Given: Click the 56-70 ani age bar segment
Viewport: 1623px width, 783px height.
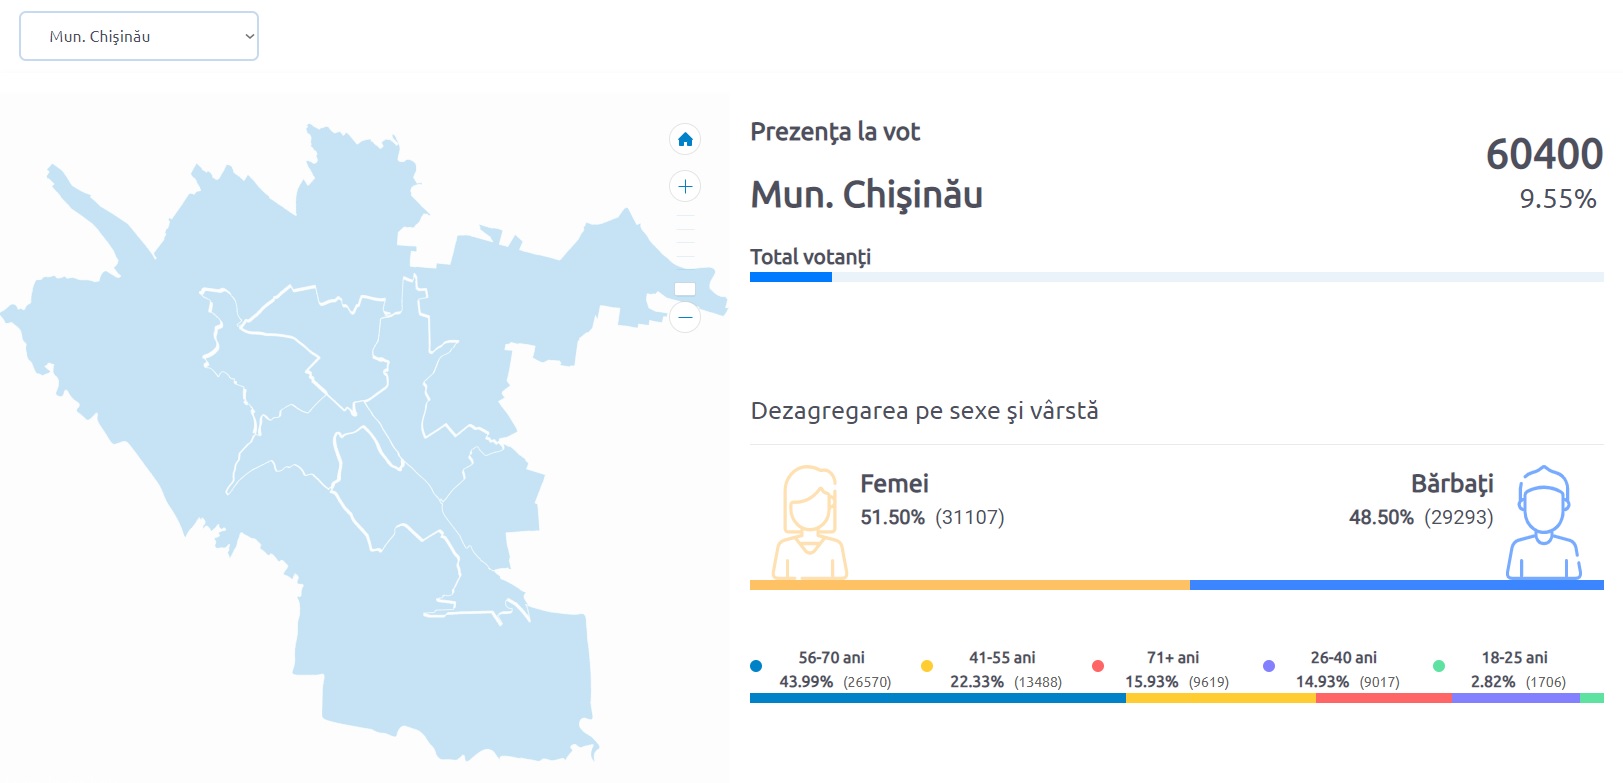Looking at the screenshot, I should 937,698.
